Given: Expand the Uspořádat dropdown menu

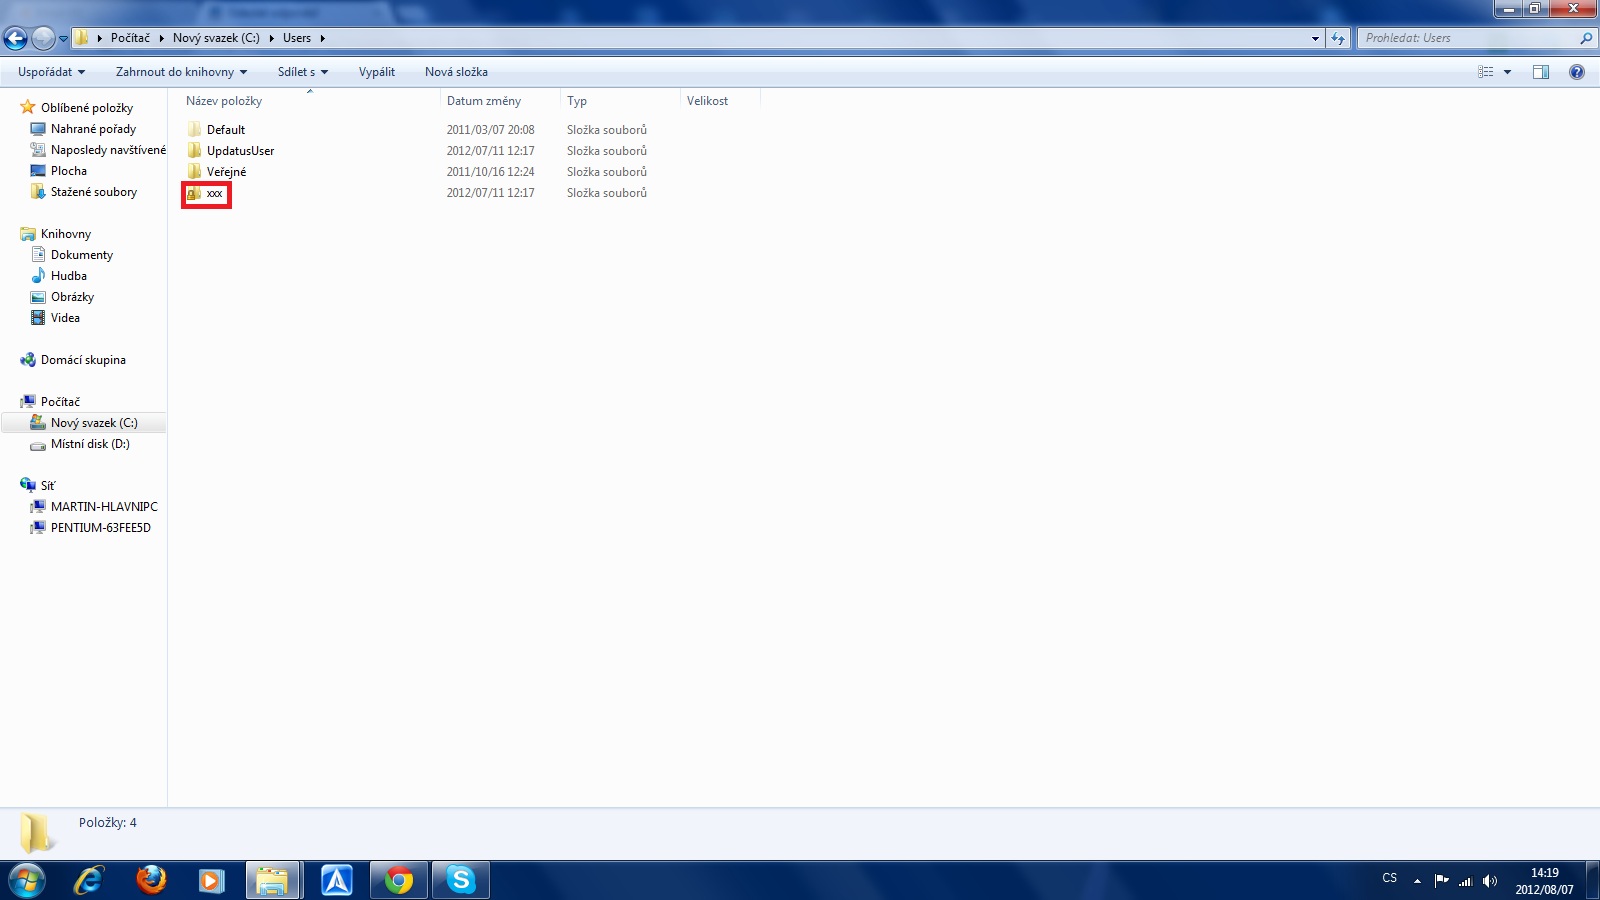Looking at the screenshot, I should click(51, 72).
